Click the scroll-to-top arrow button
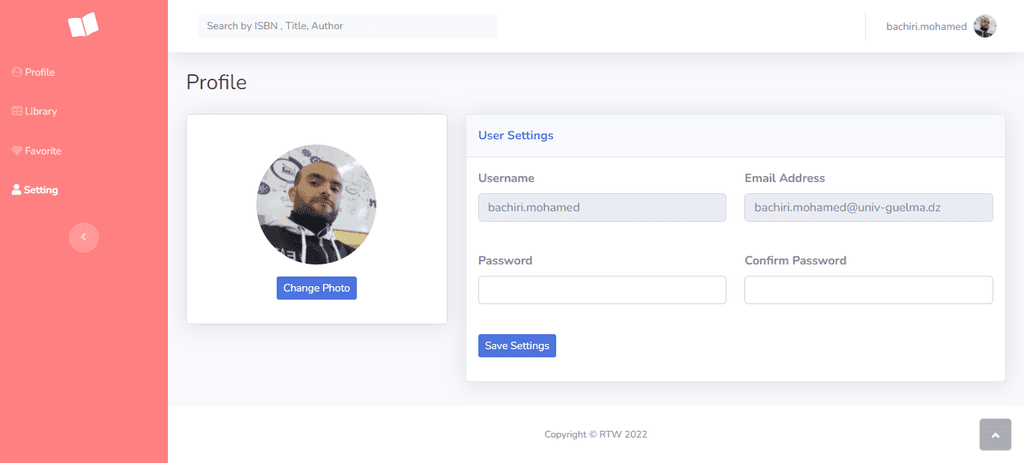 [x=995, y=435]
